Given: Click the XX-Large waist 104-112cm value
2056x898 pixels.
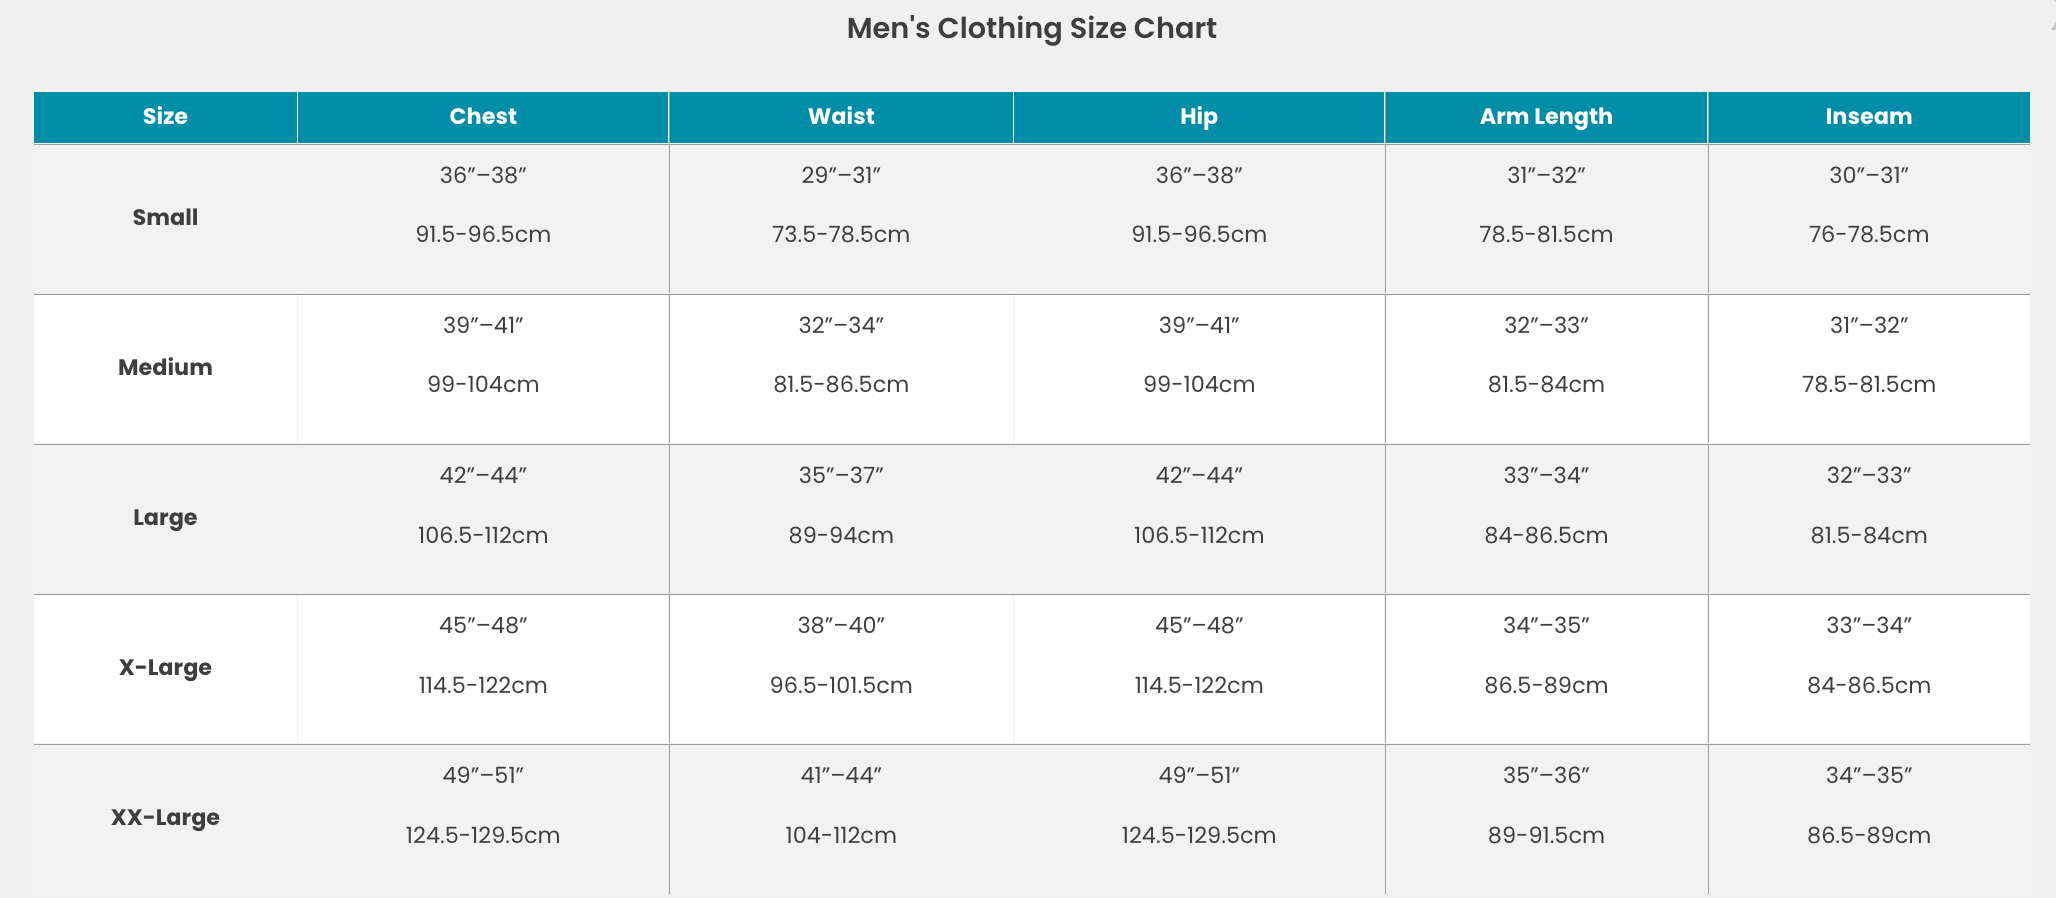Looking at the screenshot, I should [x=841, y=835].
